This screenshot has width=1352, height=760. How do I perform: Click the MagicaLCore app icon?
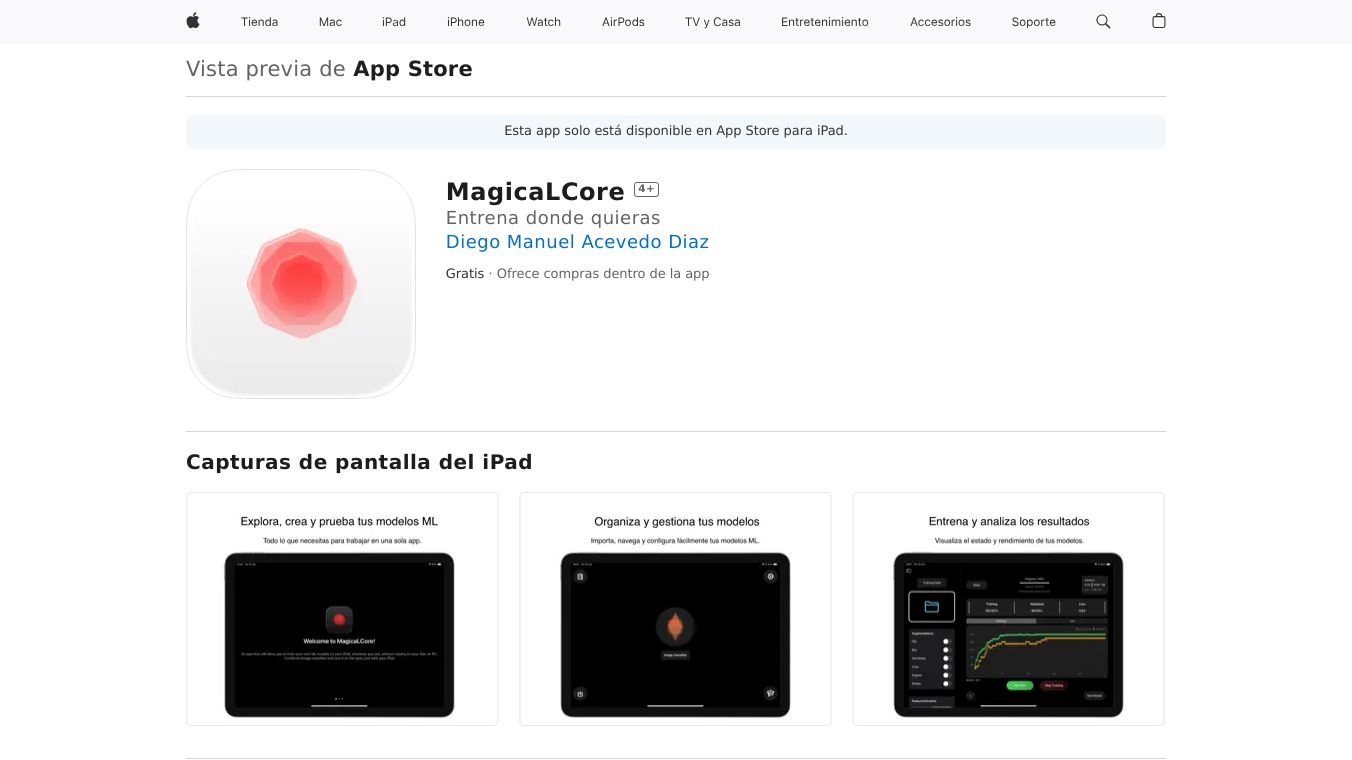point(301,284)
